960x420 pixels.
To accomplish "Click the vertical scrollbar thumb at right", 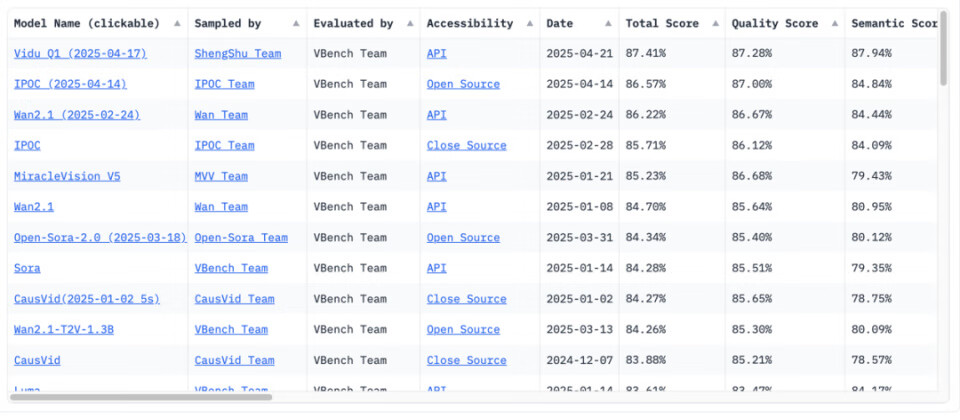I will 943,48.
